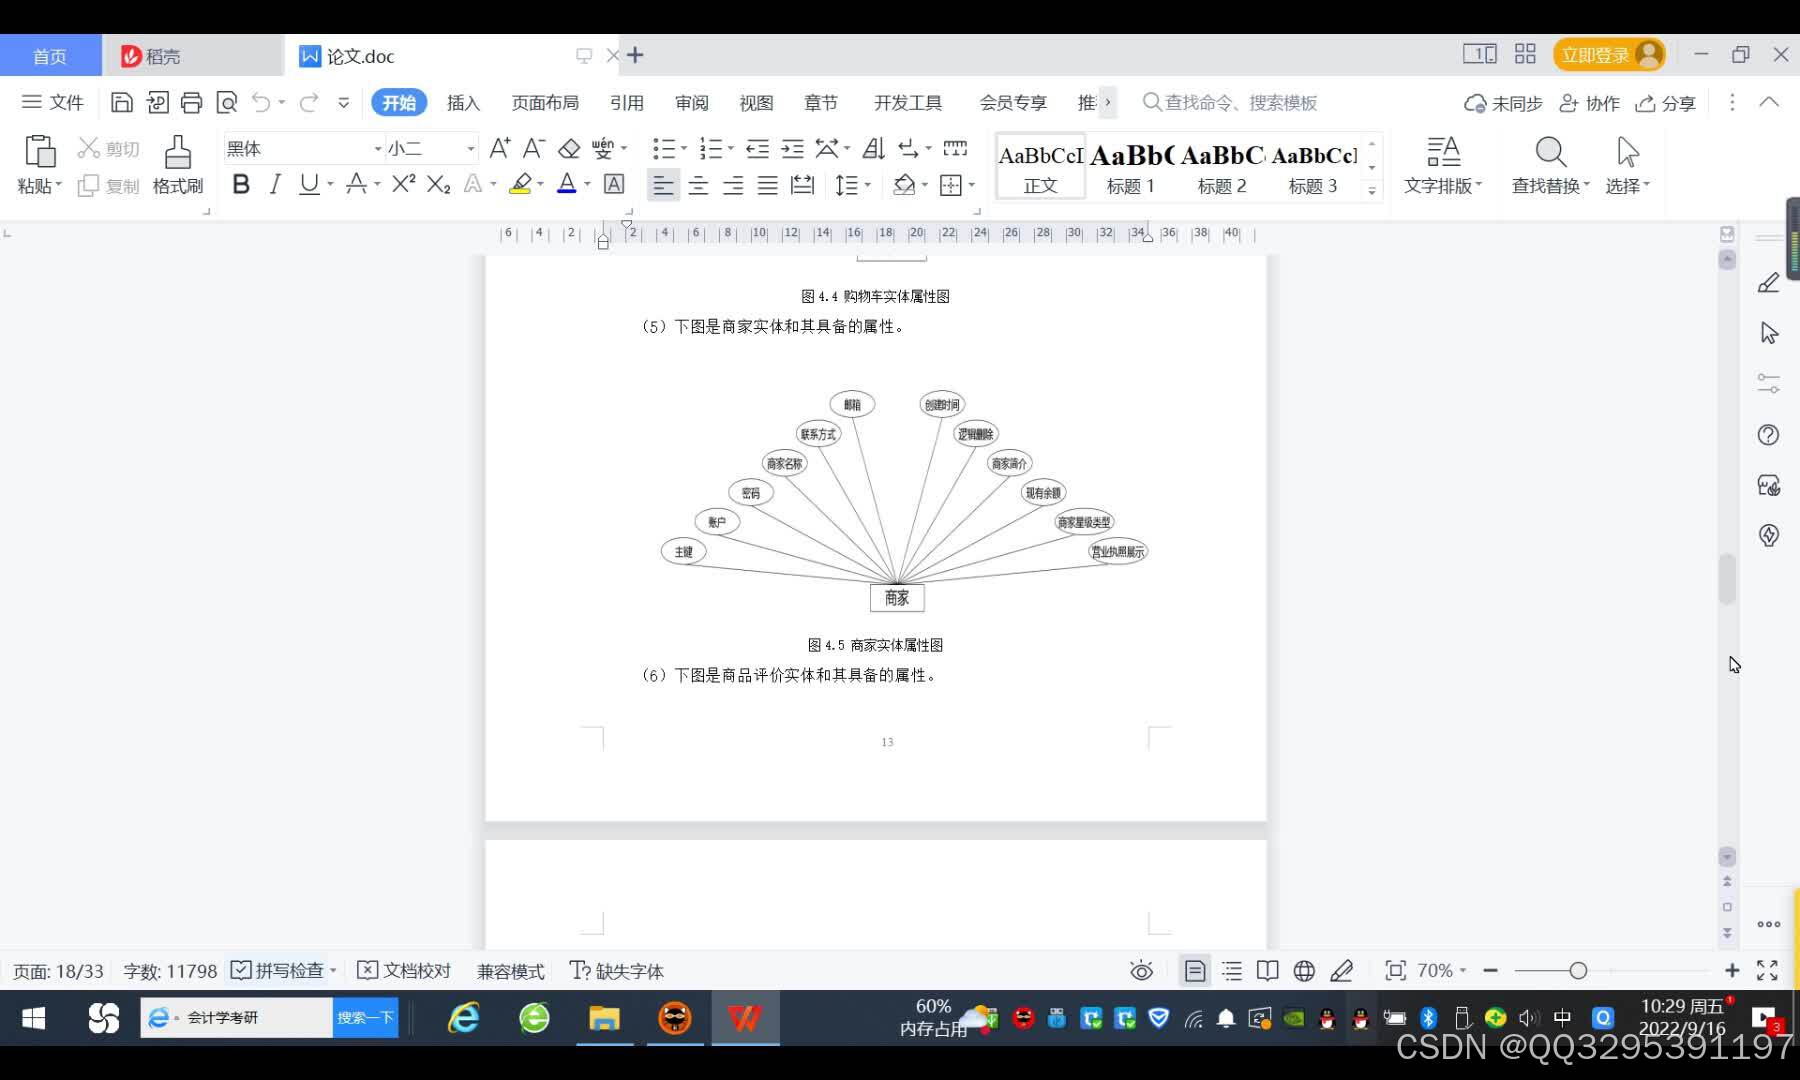The width and height of the screenshot is (1800, 1080).
Task: Open the 引用 ribbon tab
Action: (x=627, y=103)
